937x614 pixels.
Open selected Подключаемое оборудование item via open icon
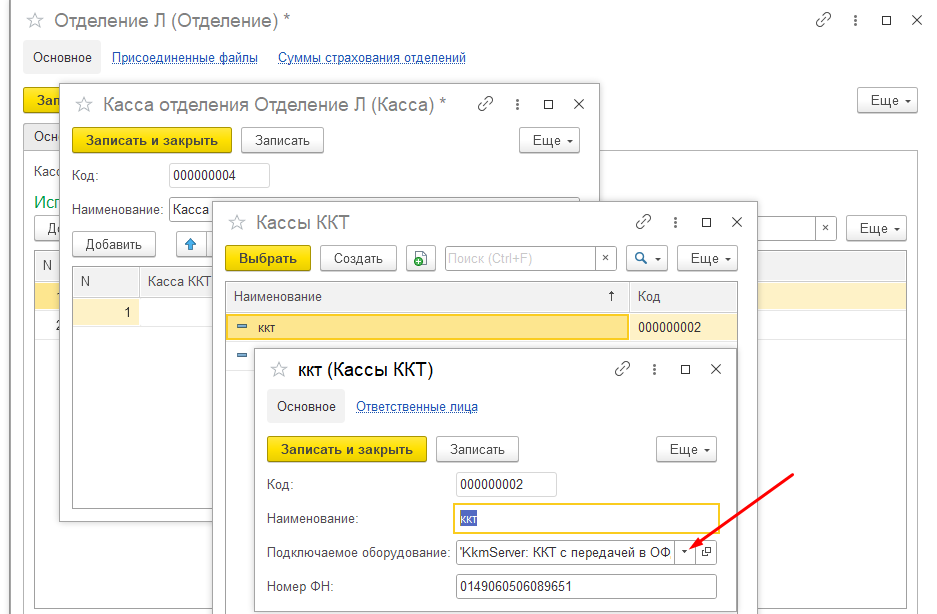point(706,551)
